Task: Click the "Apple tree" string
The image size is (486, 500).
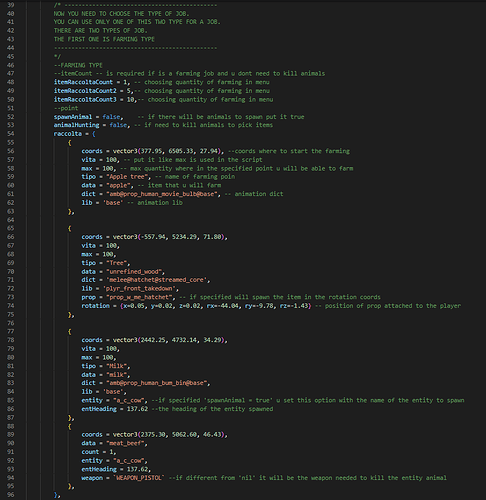Action: 128,177
